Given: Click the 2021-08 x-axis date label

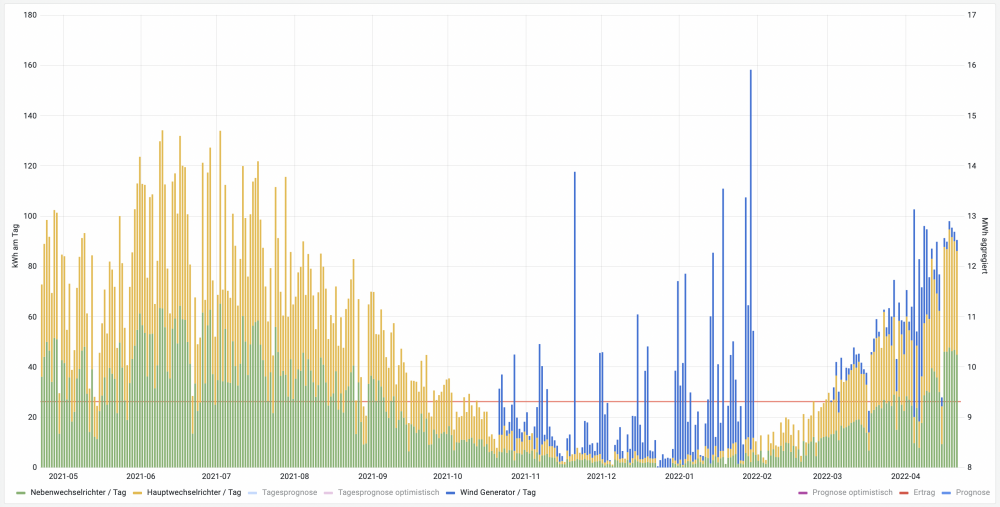Looking at the screenshot, I should point(295,477).
